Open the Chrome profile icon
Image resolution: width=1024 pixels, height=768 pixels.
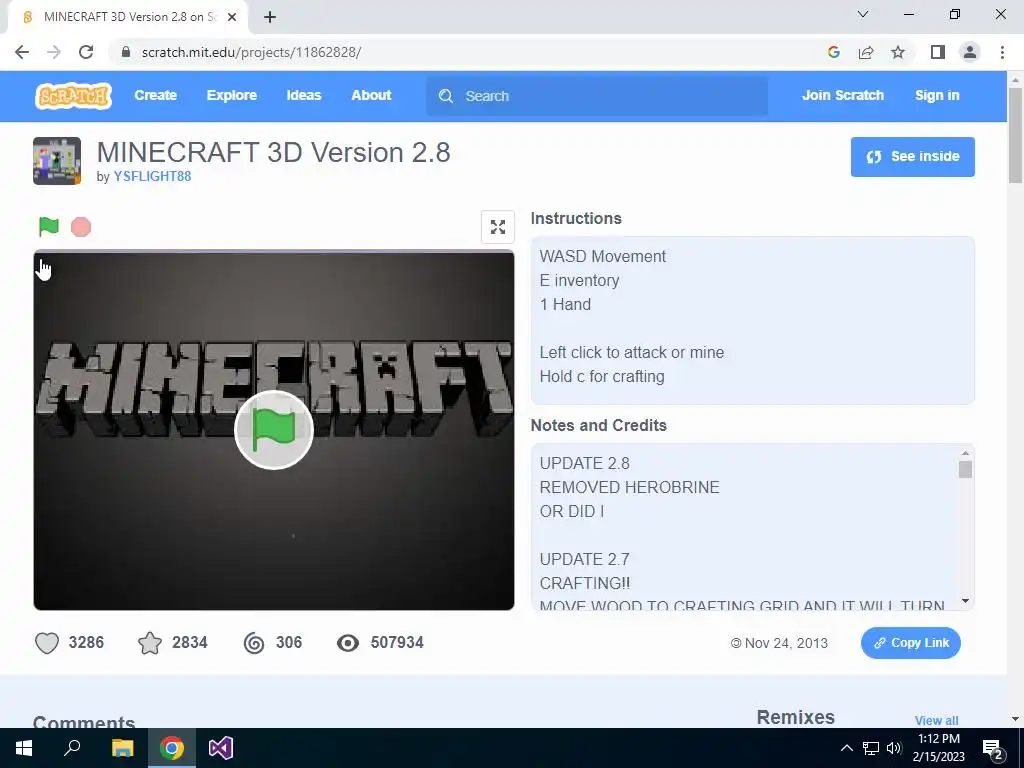pos(970,52)
